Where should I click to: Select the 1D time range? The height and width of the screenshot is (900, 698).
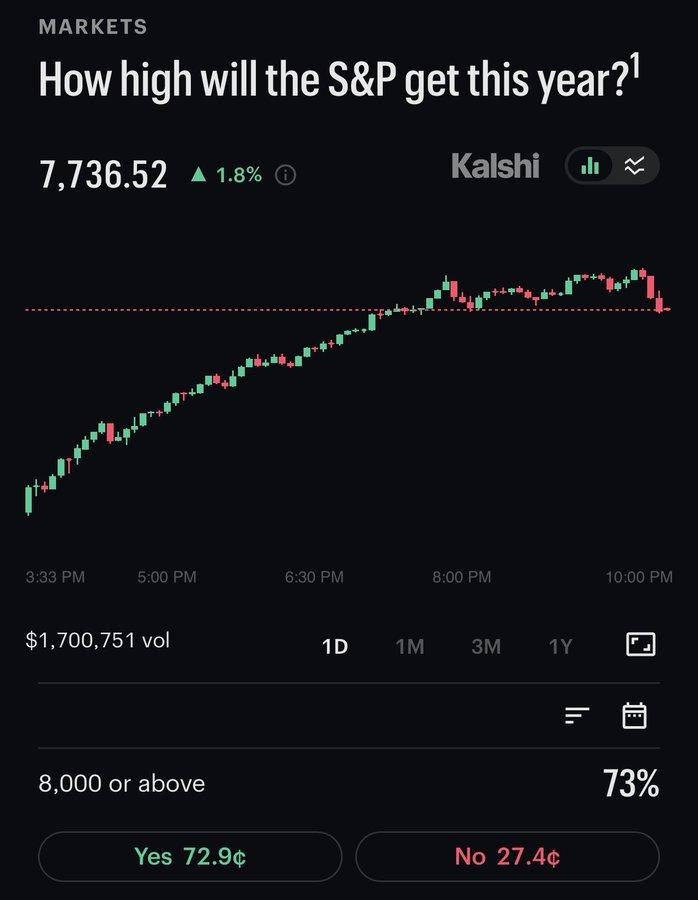point(335,647)
